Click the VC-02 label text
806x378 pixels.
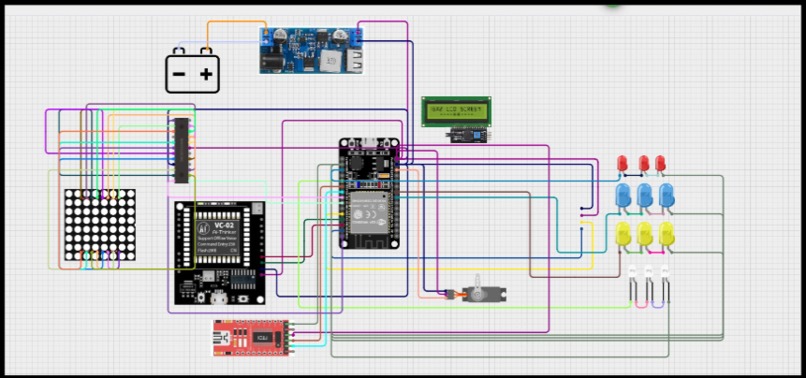[x=223, y=225]
